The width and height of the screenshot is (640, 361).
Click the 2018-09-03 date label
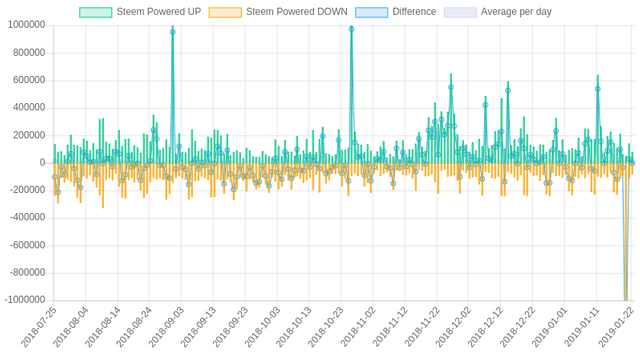[x=167, y=327]
